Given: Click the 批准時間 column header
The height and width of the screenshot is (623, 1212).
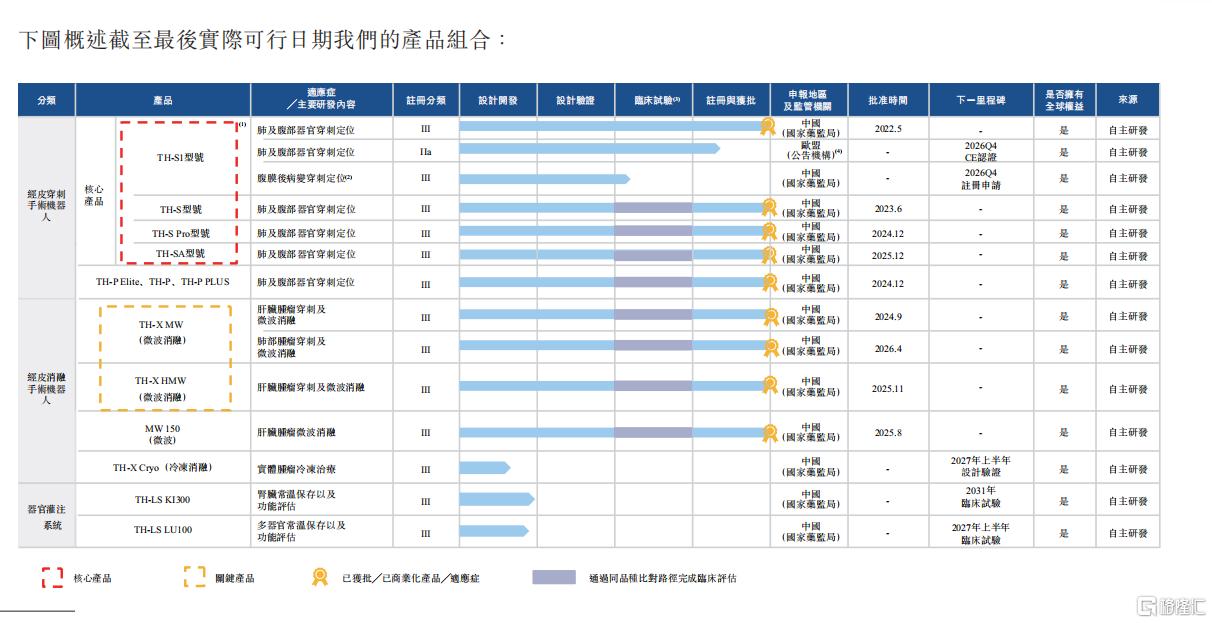Looking at the screenshot, I should tap(888, 100).
